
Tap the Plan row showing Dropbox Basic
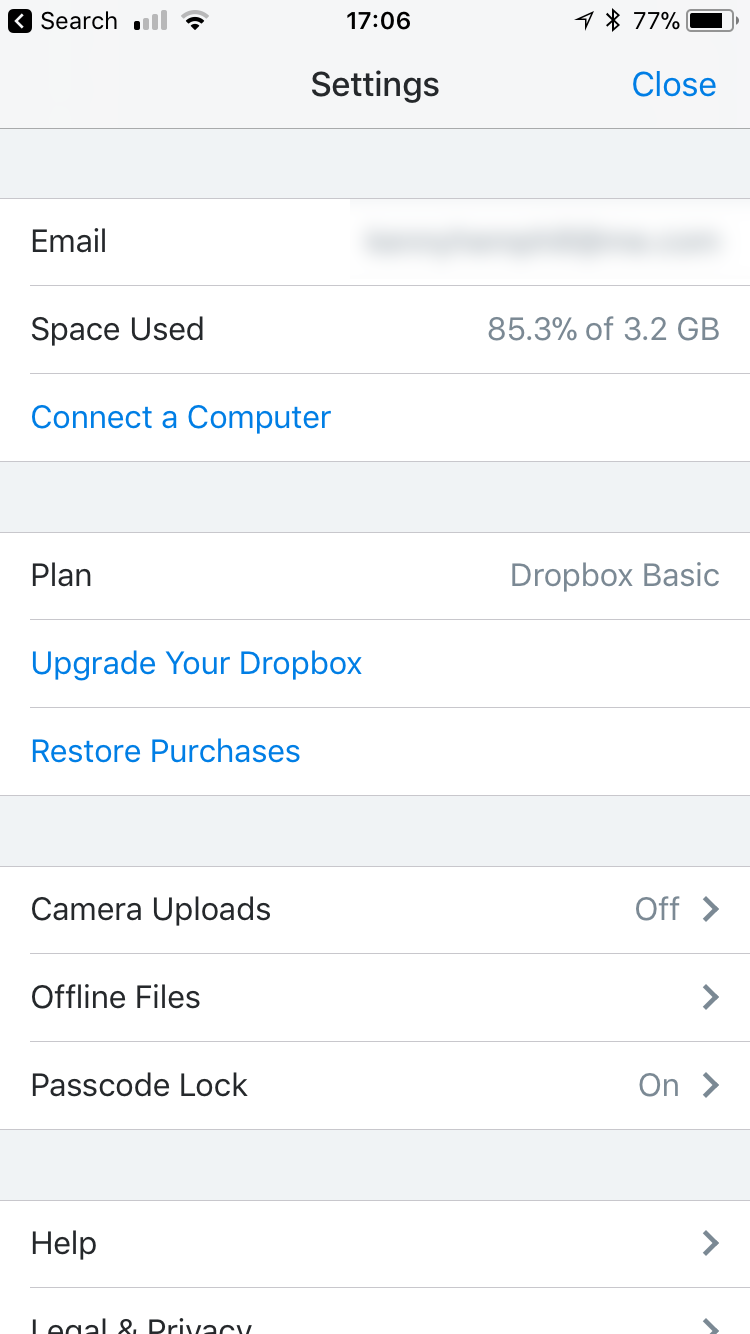pyautogui.click(x=375, y=576)
